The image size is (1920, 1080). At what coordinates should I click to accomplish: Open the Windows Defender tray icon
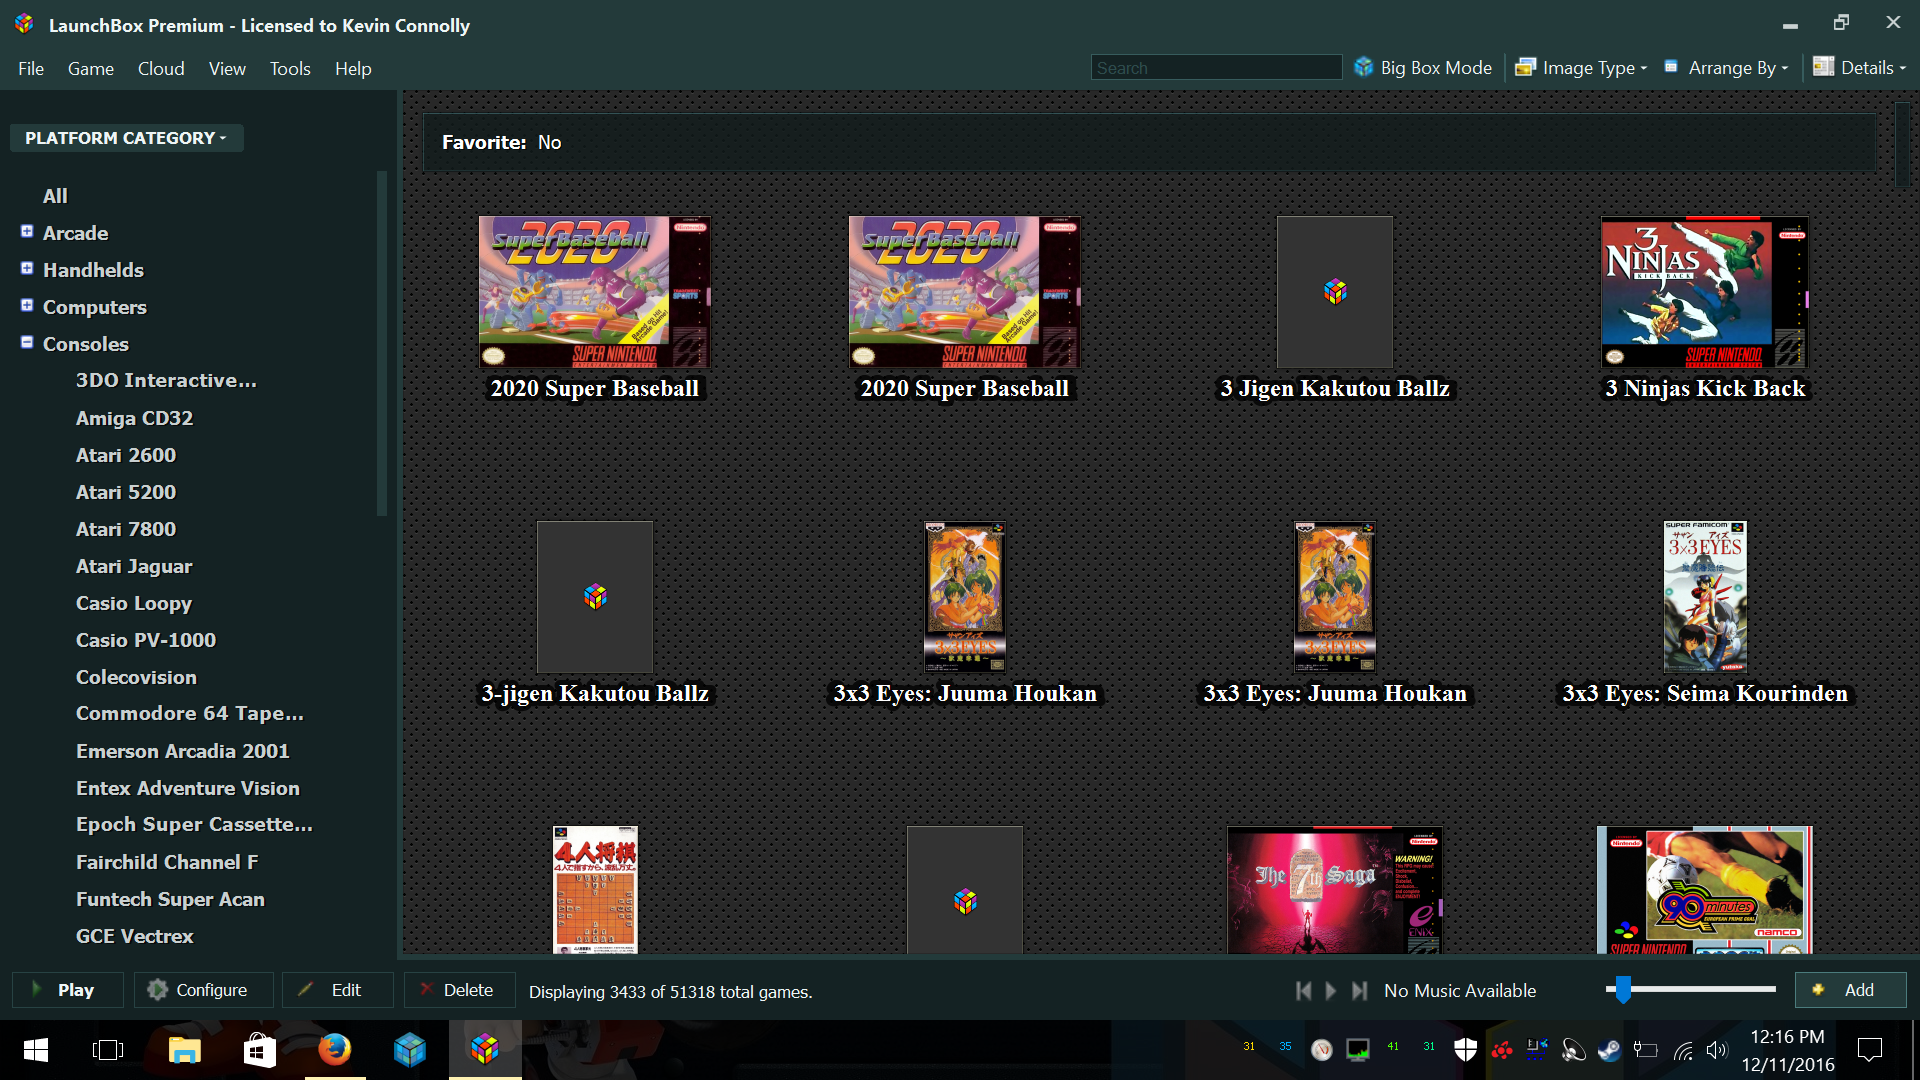tap(1465, 1049)
